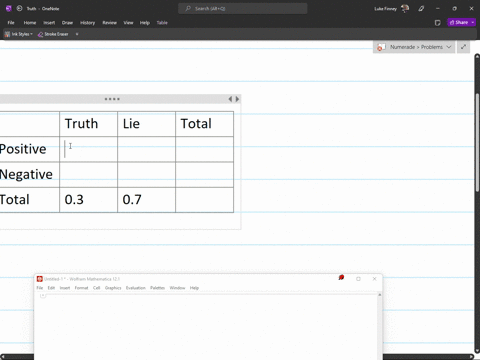Click the empty Total/Total table cell
This screenshot has height=360, width=480.
click(x=204, y=200)
